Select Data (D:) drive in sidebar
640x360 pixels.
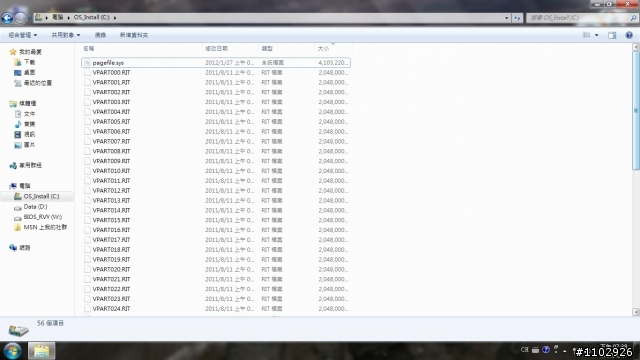click(31, 207)
